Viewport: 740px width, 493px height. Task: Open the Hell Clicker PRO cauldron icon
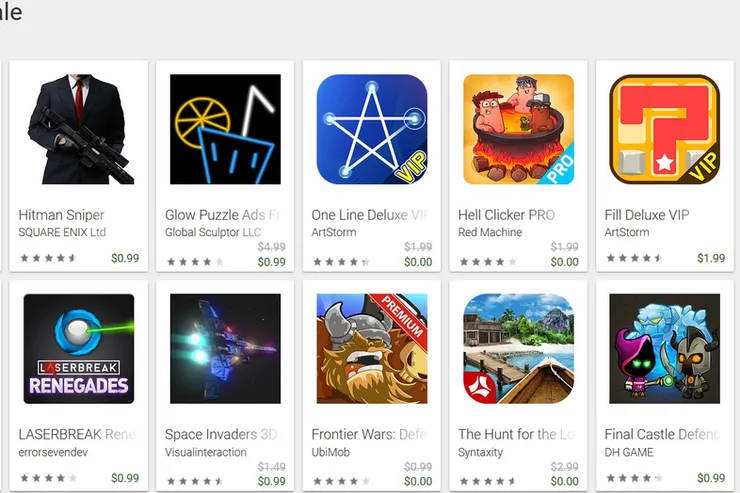pos(518,129)
